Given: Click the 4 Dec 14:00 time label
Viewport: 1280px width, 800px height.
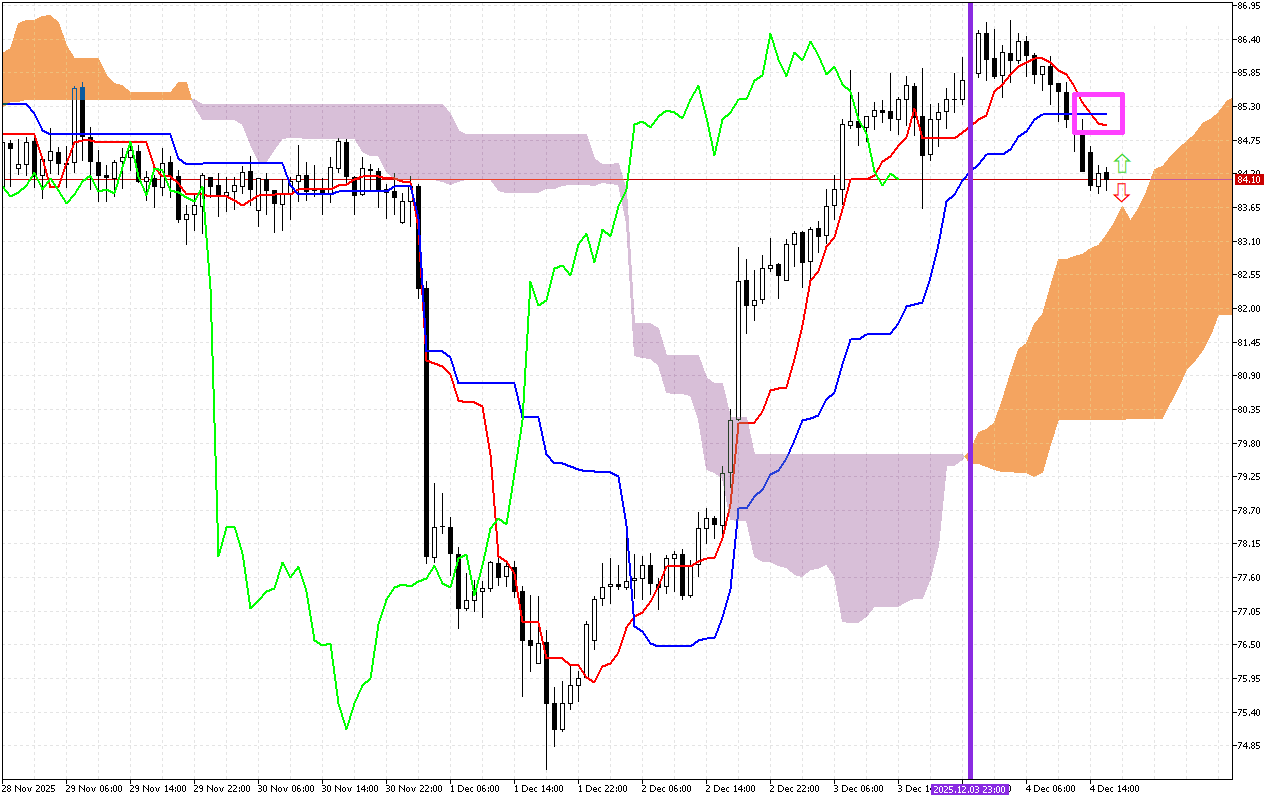Looking at the screenshot, I should [x=1114, y=789].
